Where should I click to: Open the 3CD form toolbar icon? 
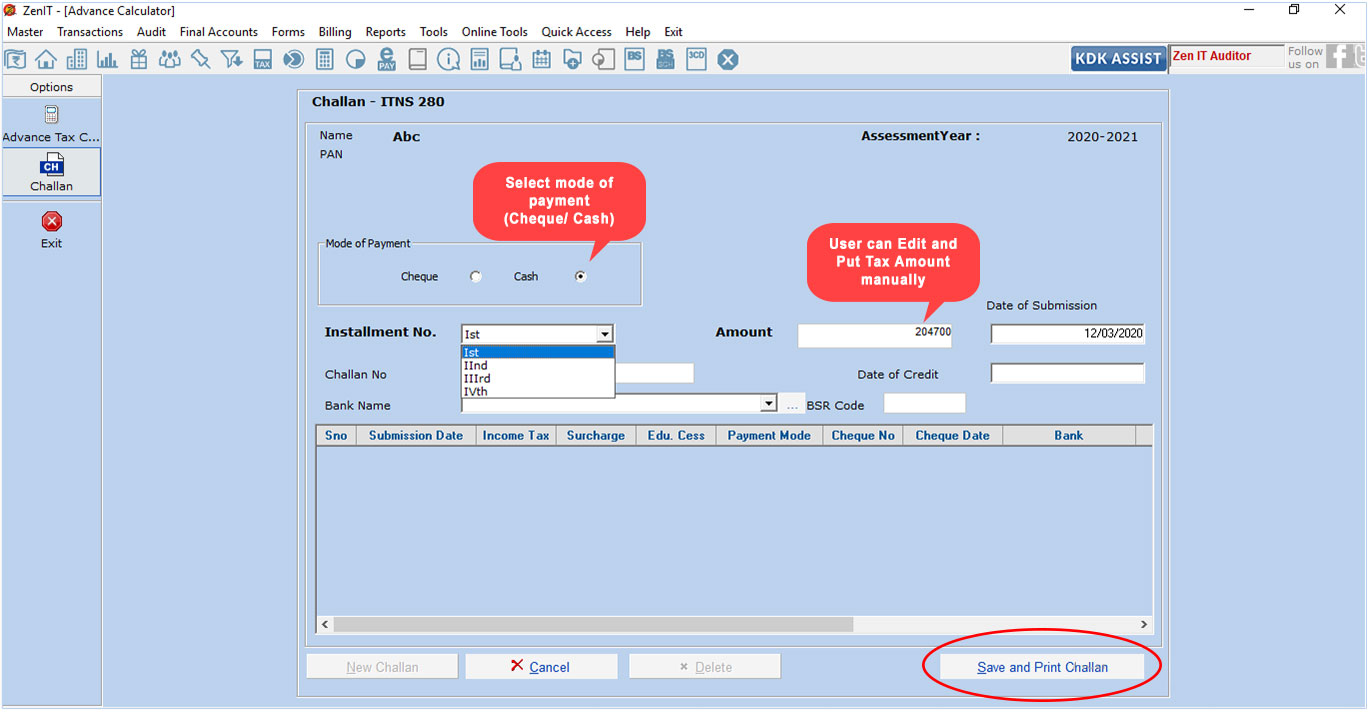coord(696,59)
